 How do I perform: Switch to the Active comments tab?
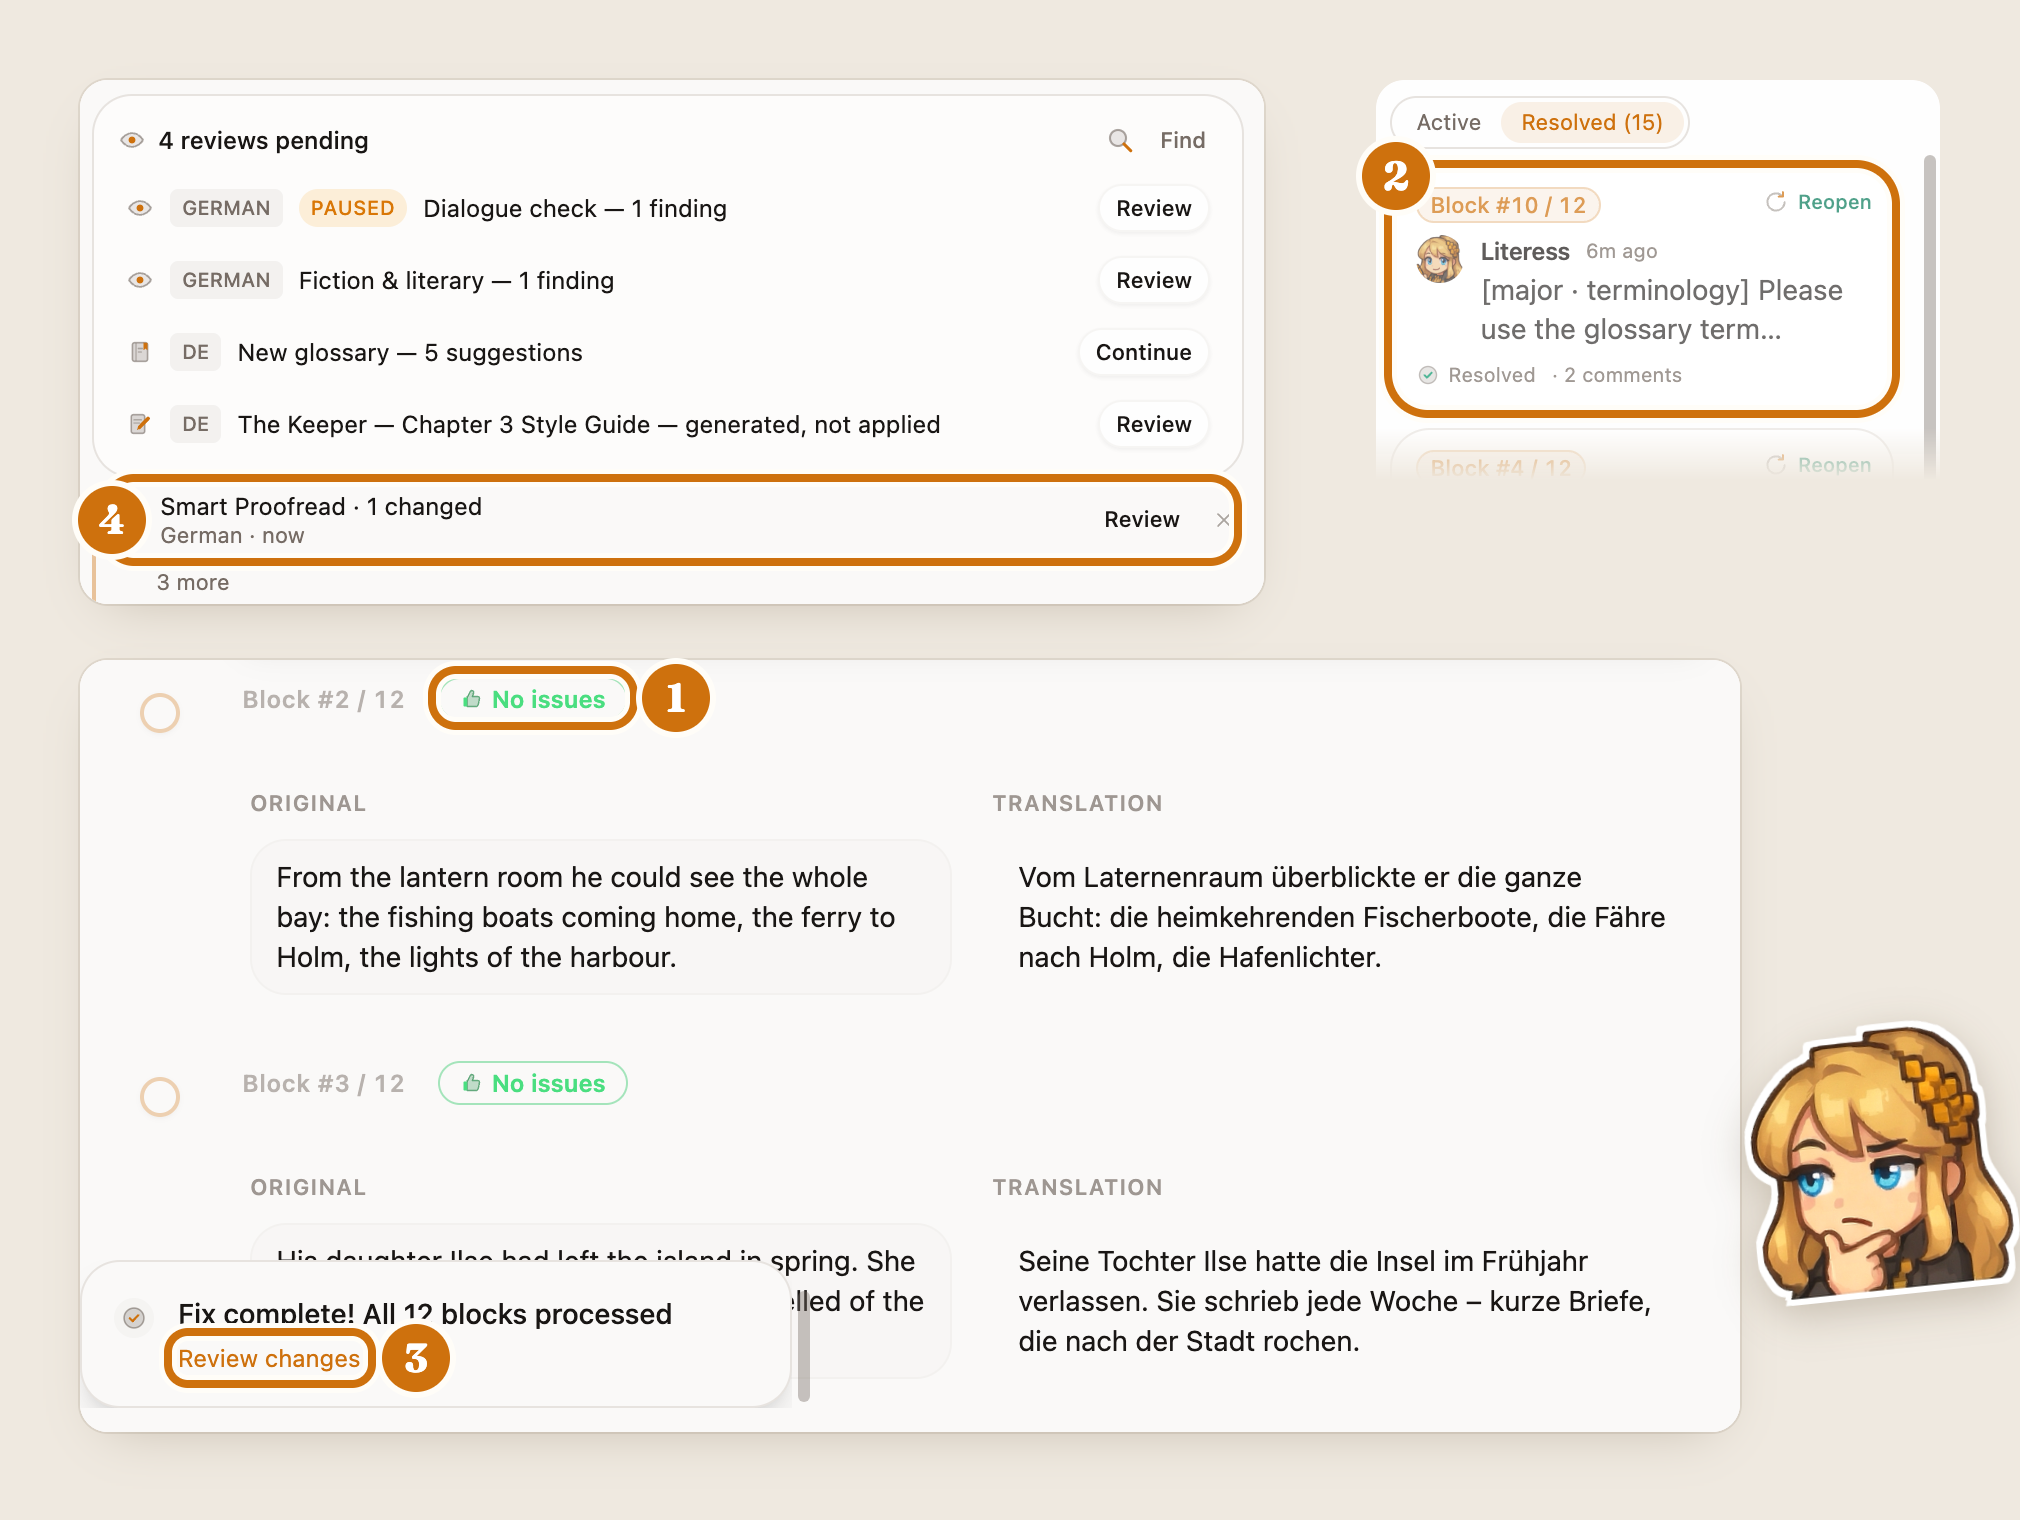coord(1448,122)
